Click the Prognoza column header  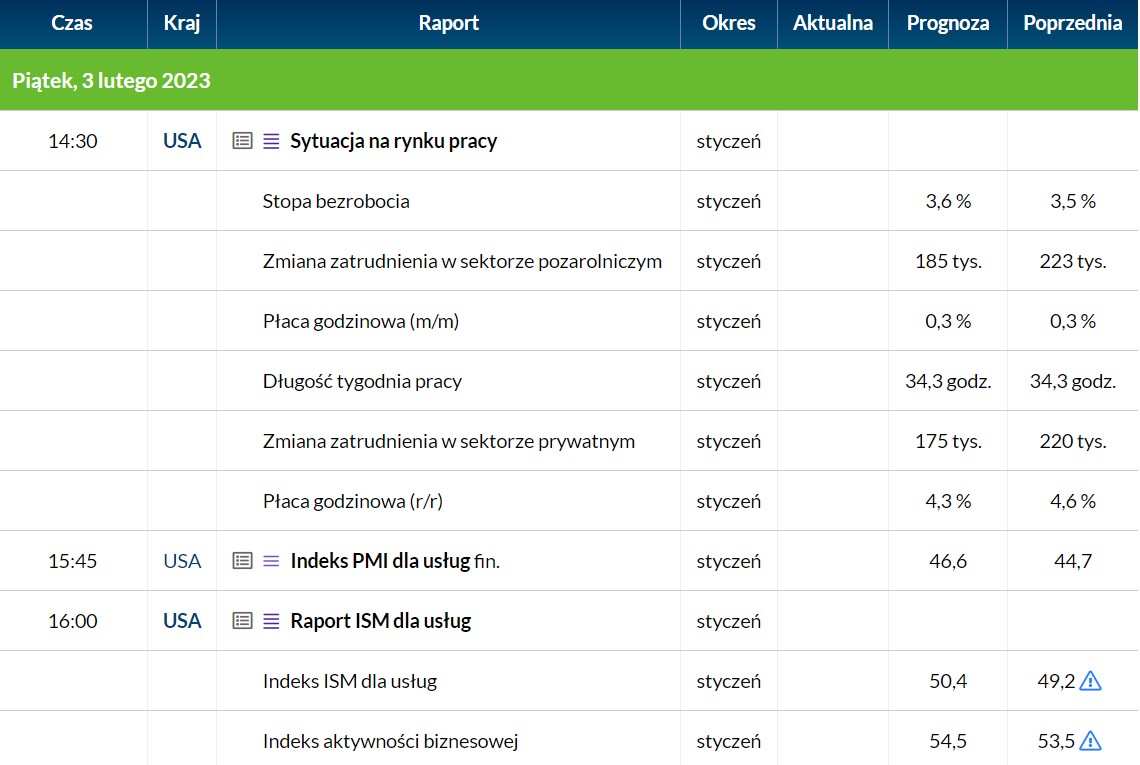(947, 23)
